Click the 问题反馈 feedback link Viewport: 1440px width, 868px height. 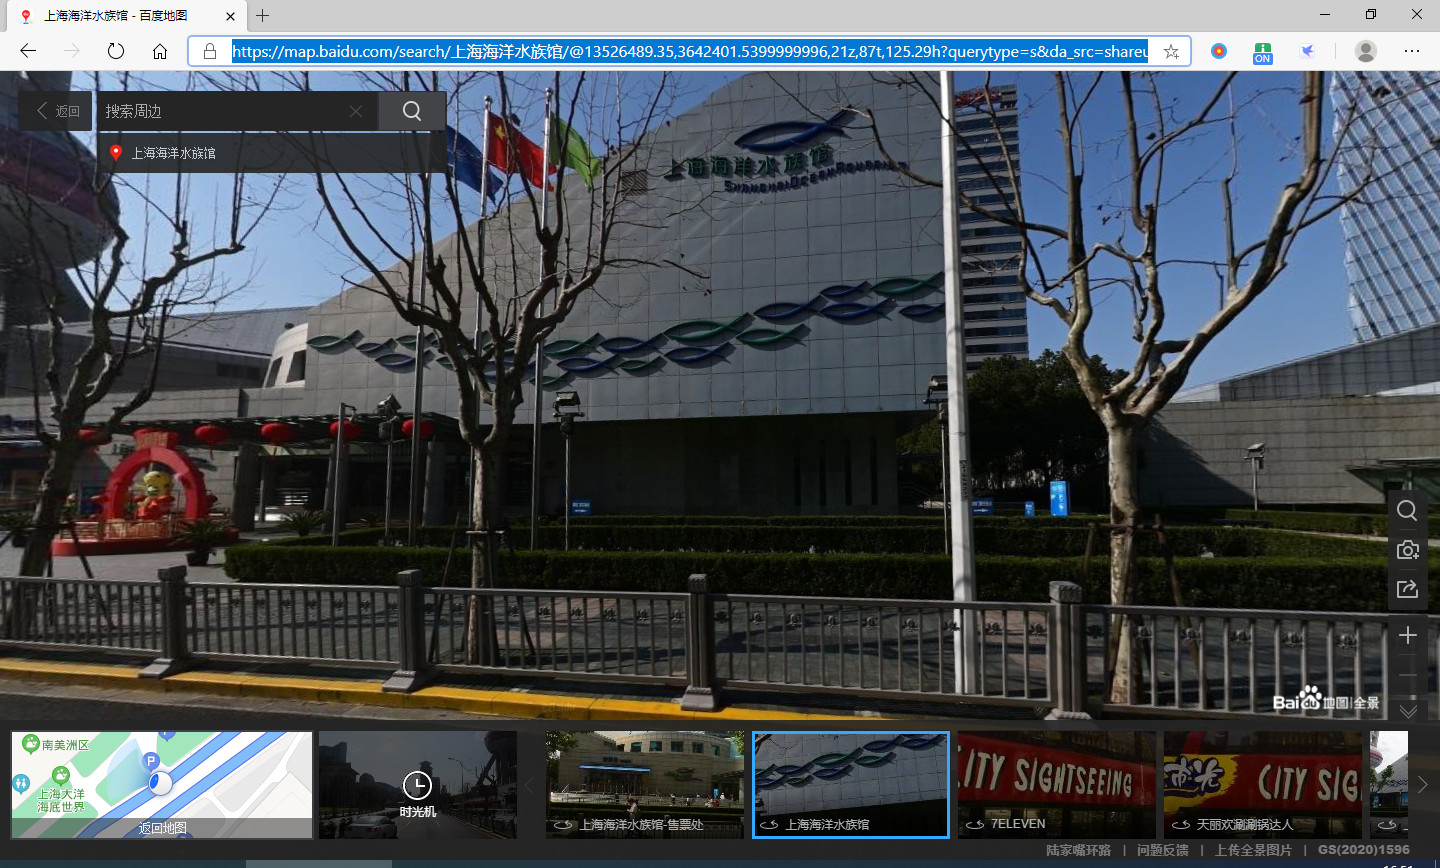tap(1162, 850)
